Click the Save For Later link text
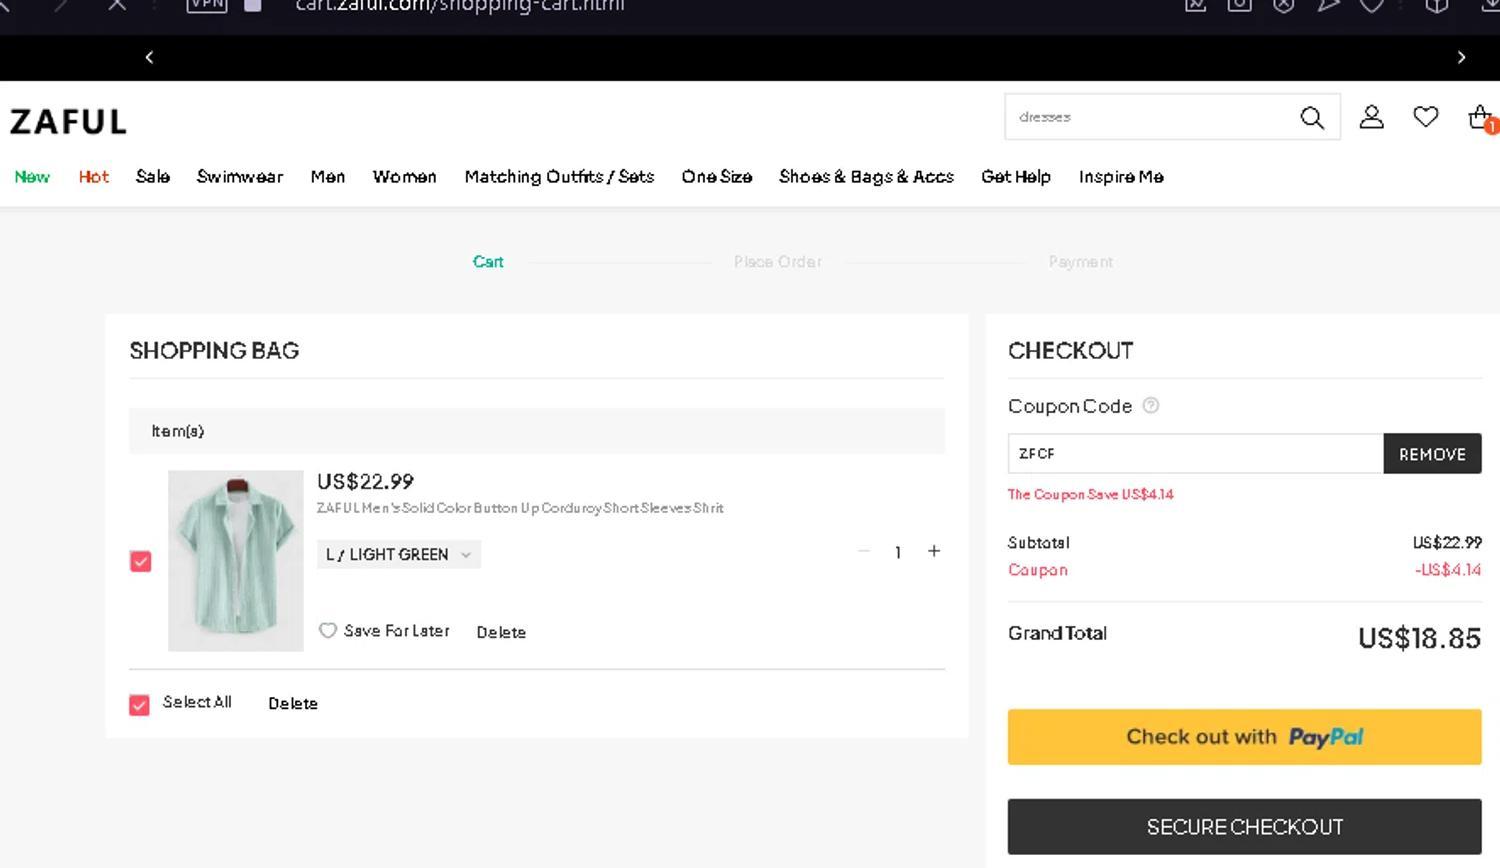 pyautogui.click(x=397, y=631)
